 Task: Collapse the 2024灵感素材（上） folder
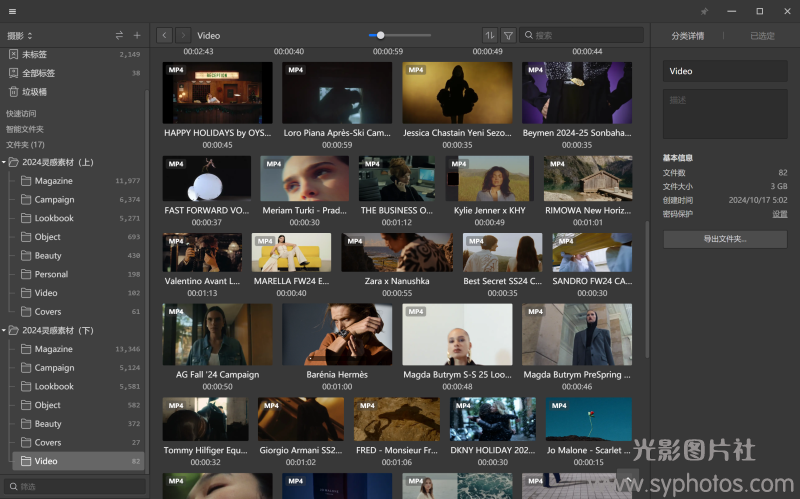(x=5, y=162)
